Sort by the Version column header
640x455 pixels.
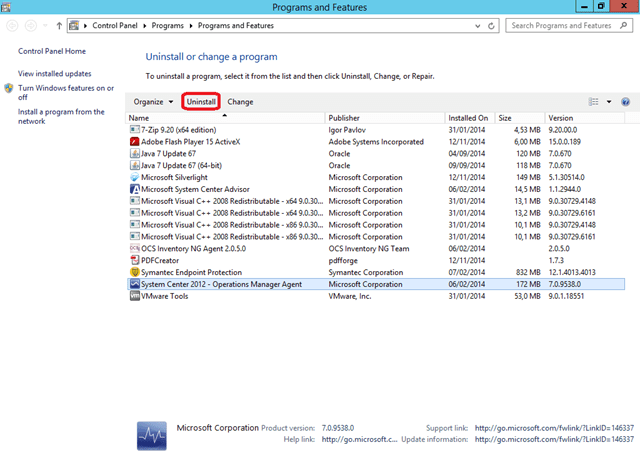[585, 118]
